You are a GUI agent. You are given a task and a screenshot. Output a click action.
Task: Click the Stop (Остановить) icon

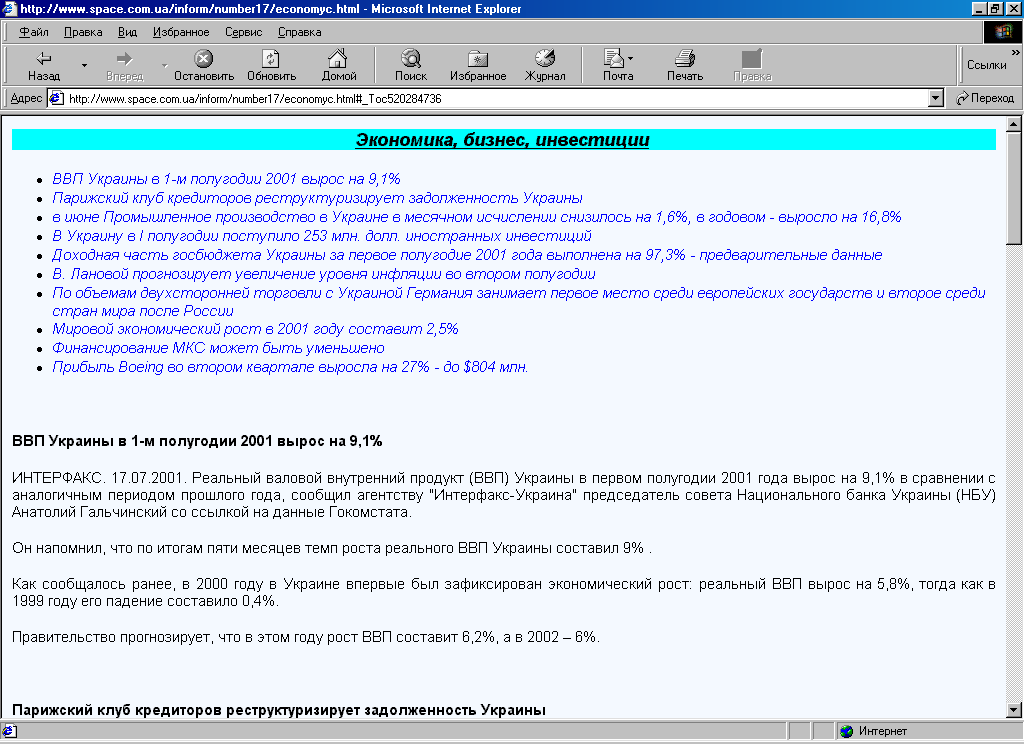[x=203, y=58]
